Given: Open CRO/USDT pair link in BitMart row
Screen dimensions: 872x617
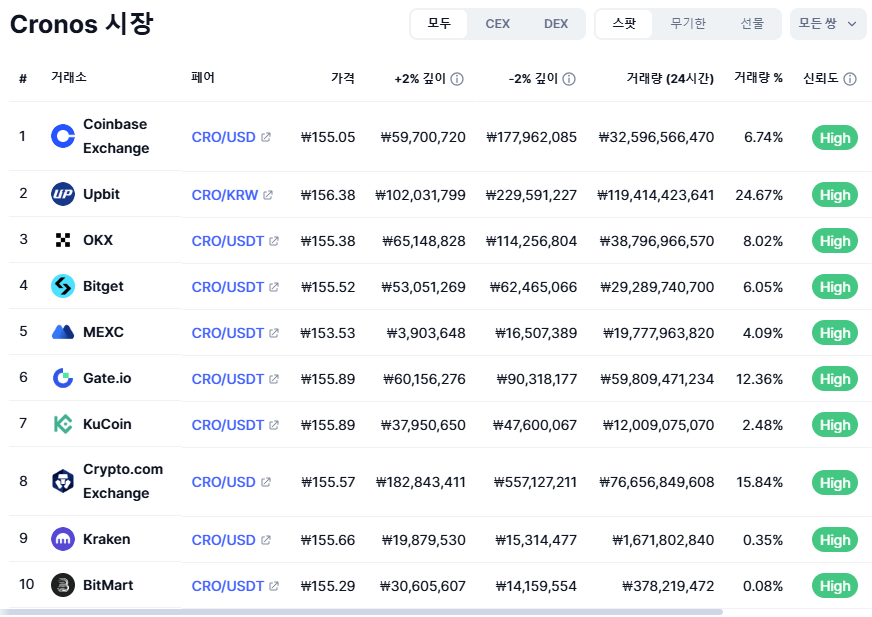Looking at the screenshot, I should click(227, 586).
